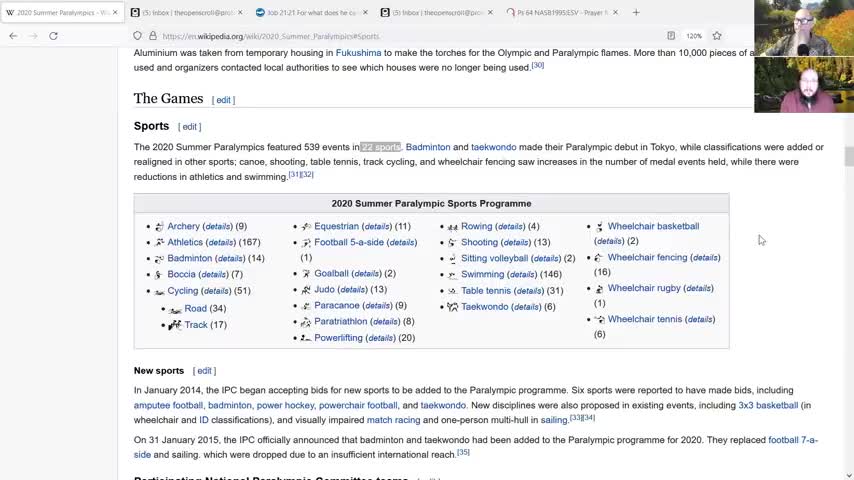This screenshot has width=854, height=480.
Task: Open the match racing link
Action: coord(393,420)
